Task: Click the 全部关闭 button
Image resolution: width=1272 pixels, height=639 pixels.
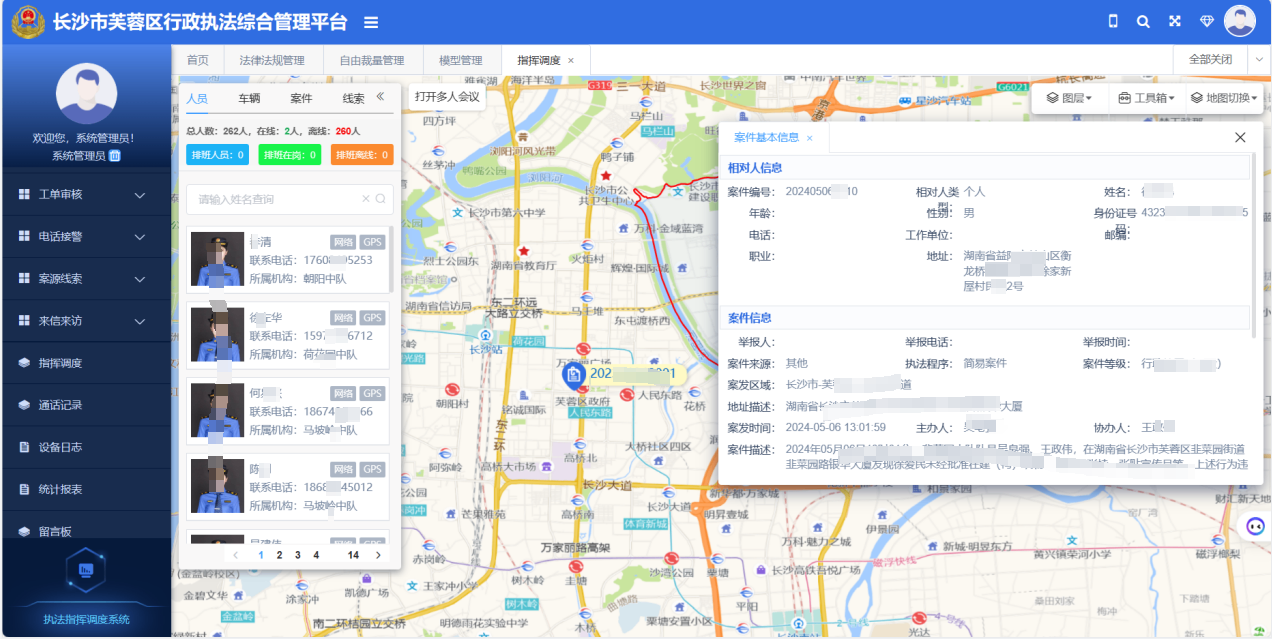Action: click(1210, 59)
